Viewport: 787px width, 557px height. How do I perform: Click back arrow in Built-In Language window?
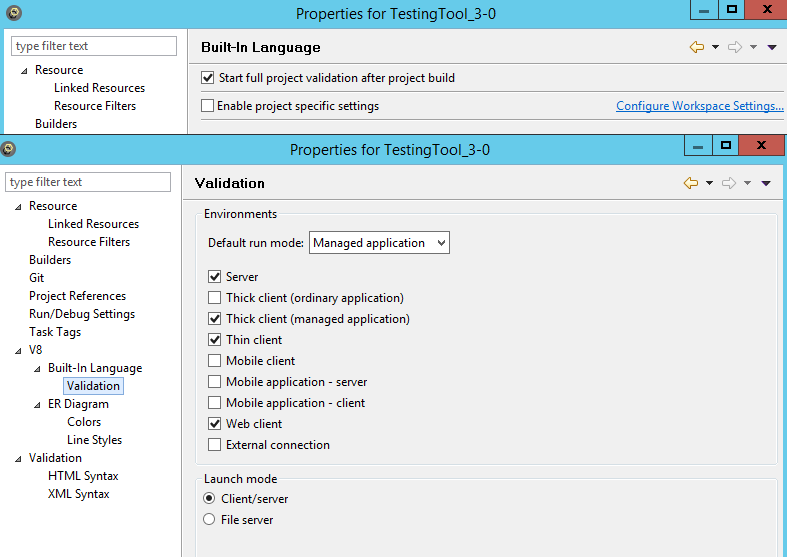point(697,47)
